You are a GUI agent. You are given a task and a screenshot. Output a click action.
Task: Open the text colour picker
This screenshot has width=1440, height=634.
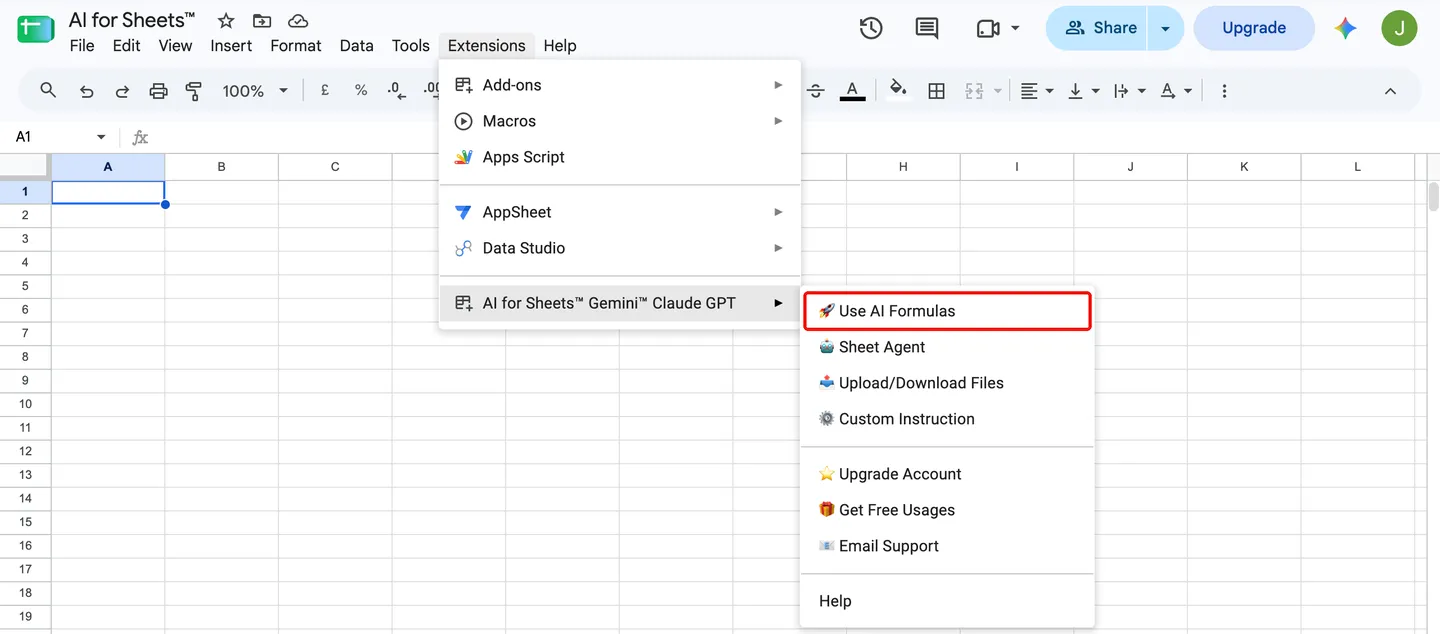pos(852,91)
